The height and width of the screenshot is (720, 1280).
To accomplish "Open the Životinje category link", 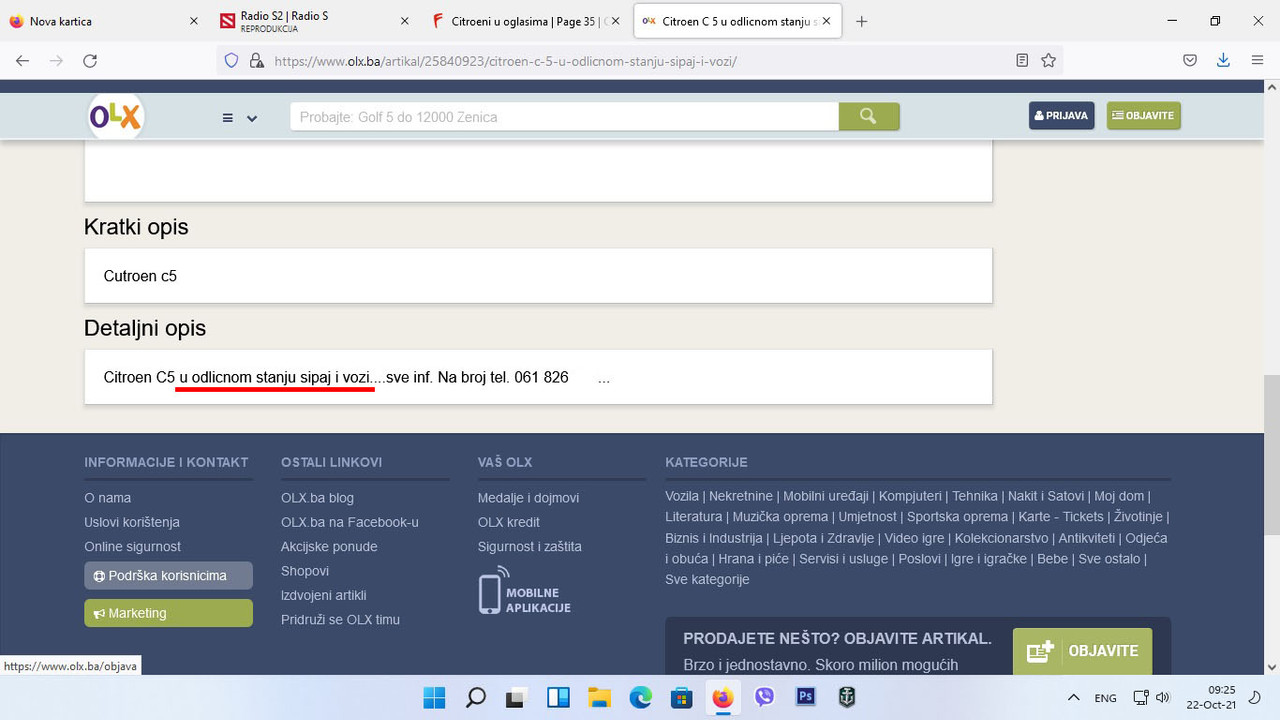I will coord(1138,517).
